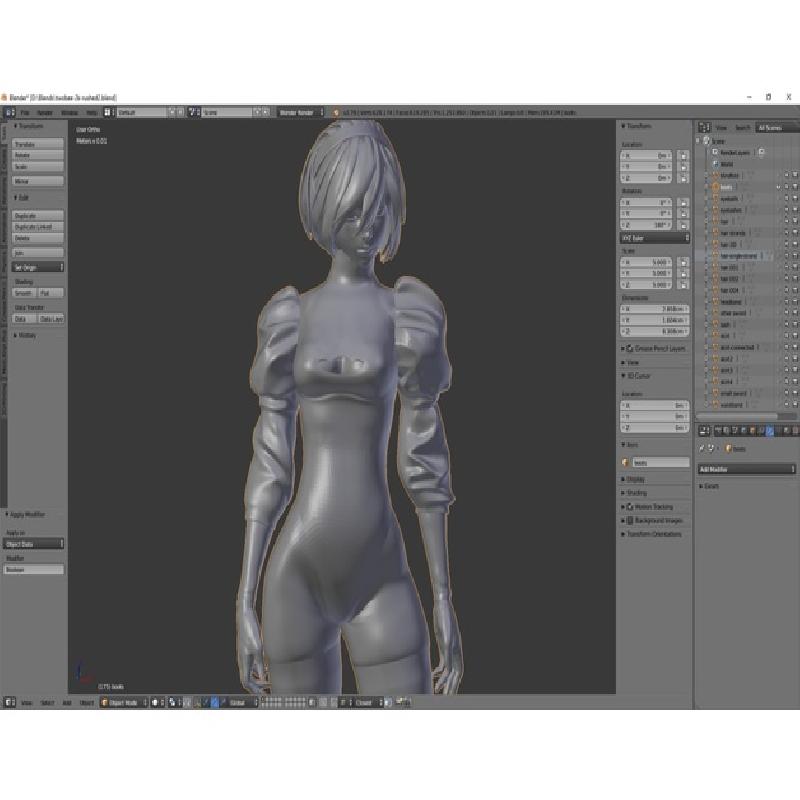This screenshot has width=800, height=800.
Task: Click the Background Images panel icon
Action: click(x=630, y=520)
